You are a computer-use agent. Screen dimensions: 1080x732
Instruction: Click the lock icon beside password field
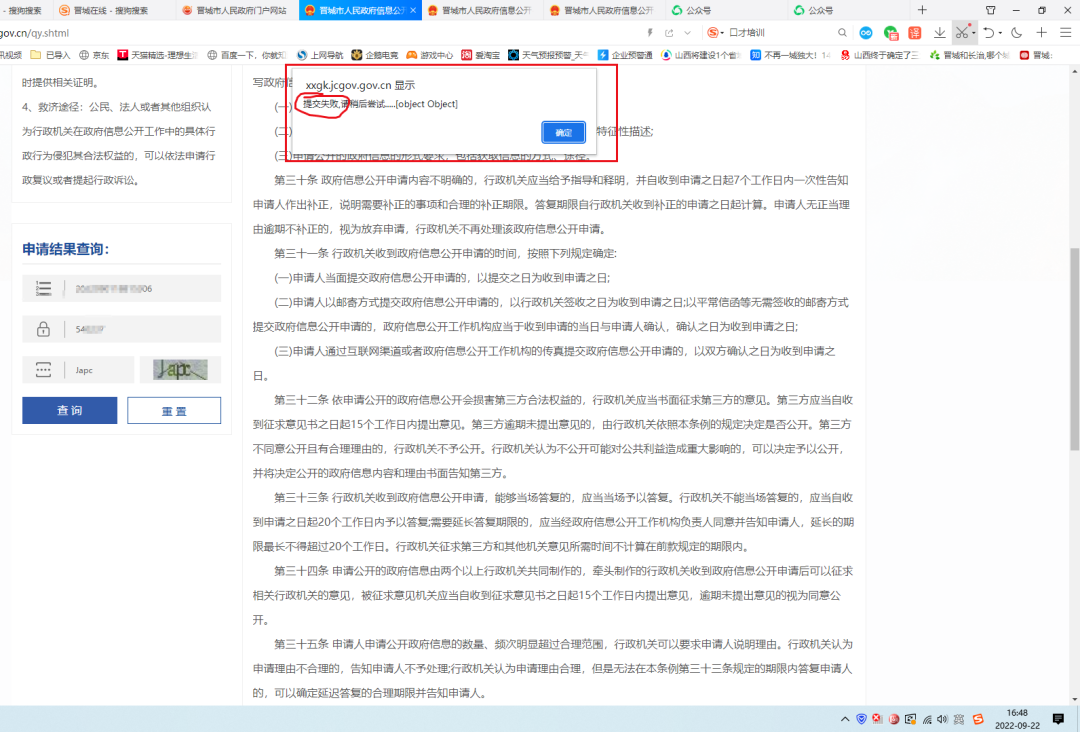click(43, 329)
